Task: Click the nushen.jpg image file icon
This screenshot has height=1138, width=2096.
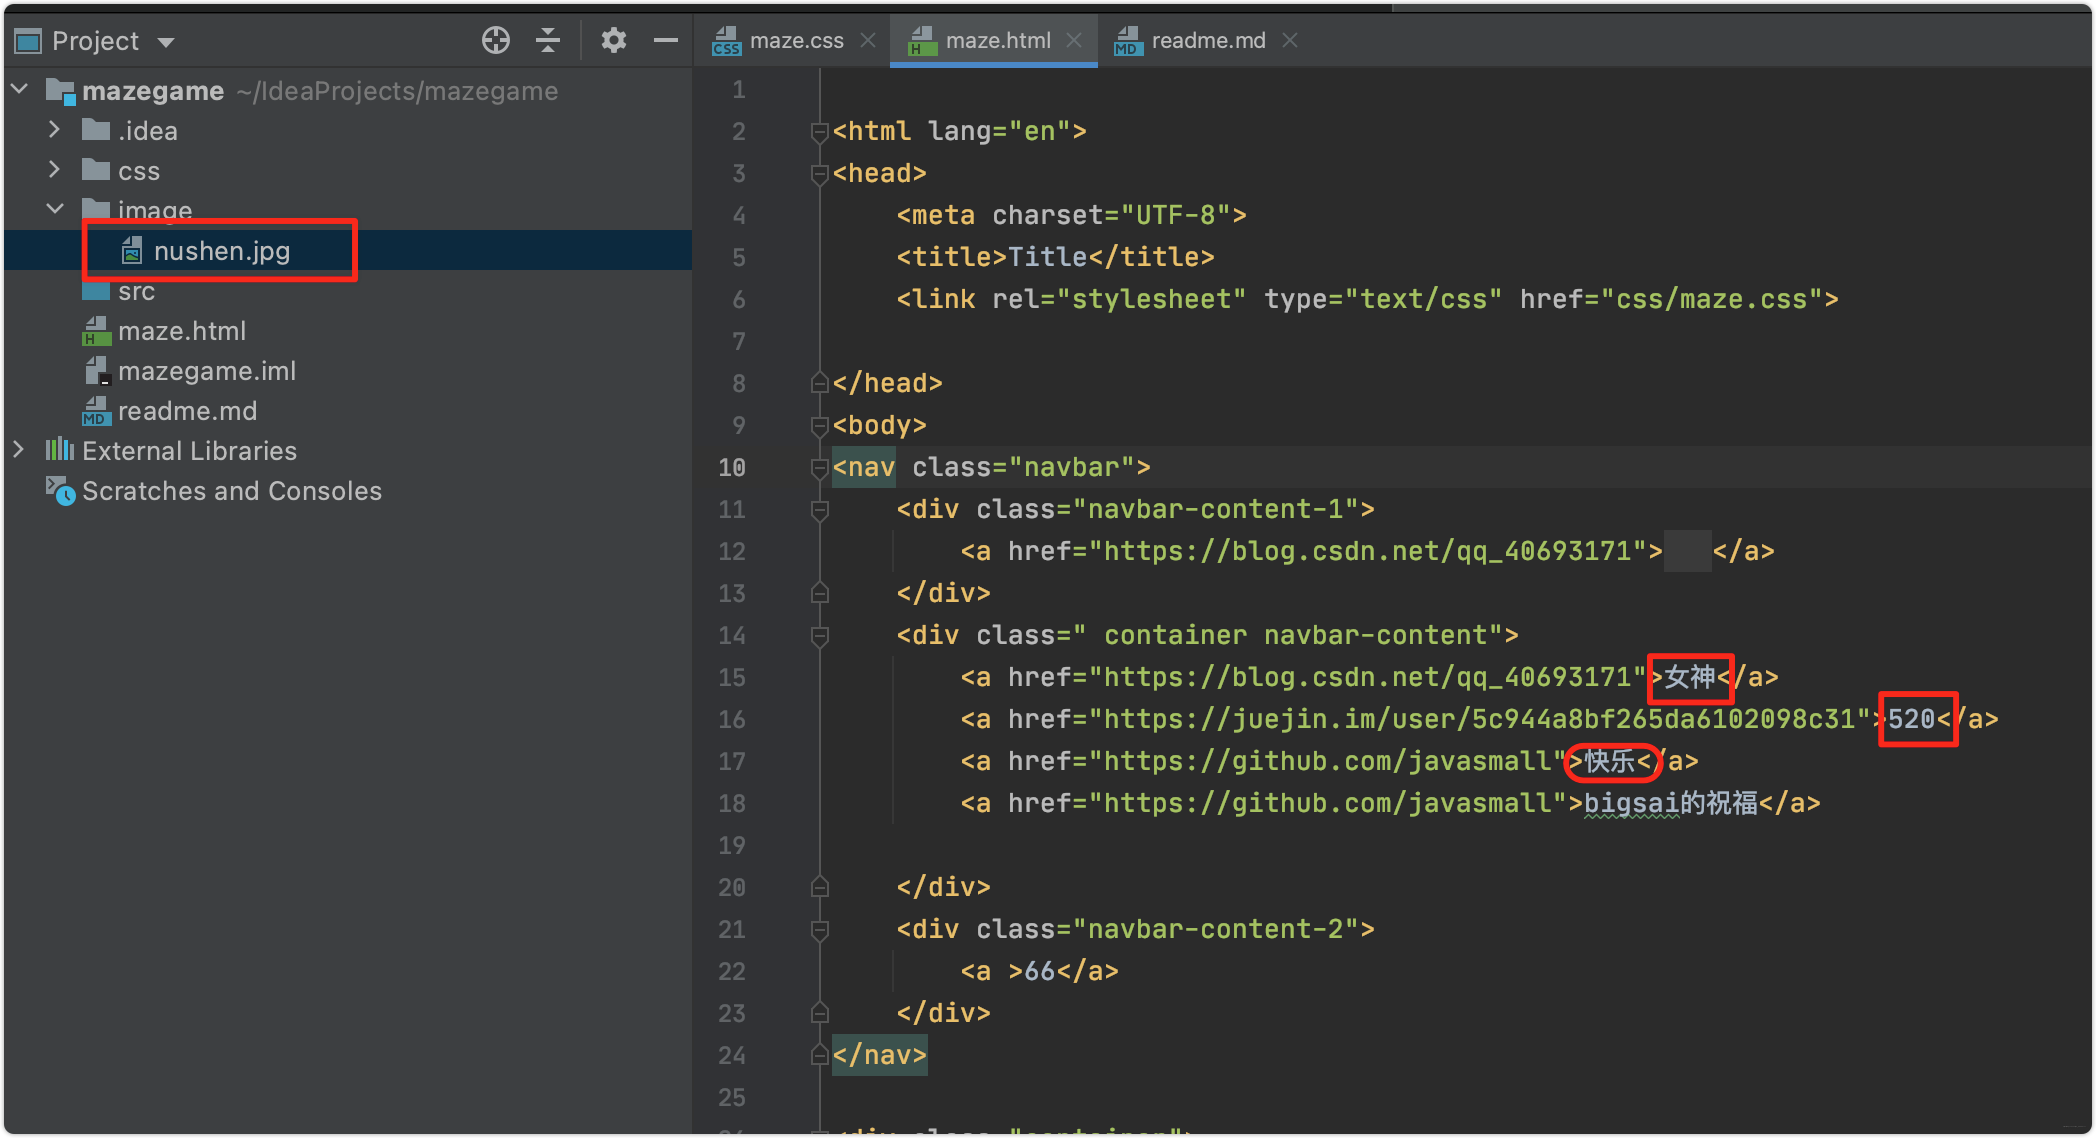Action: click(132, 251)
